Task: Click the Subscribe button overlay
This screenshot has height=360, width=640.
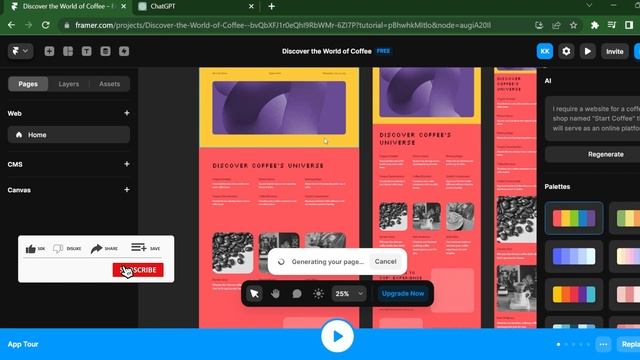Action: (x=138, y=270)
